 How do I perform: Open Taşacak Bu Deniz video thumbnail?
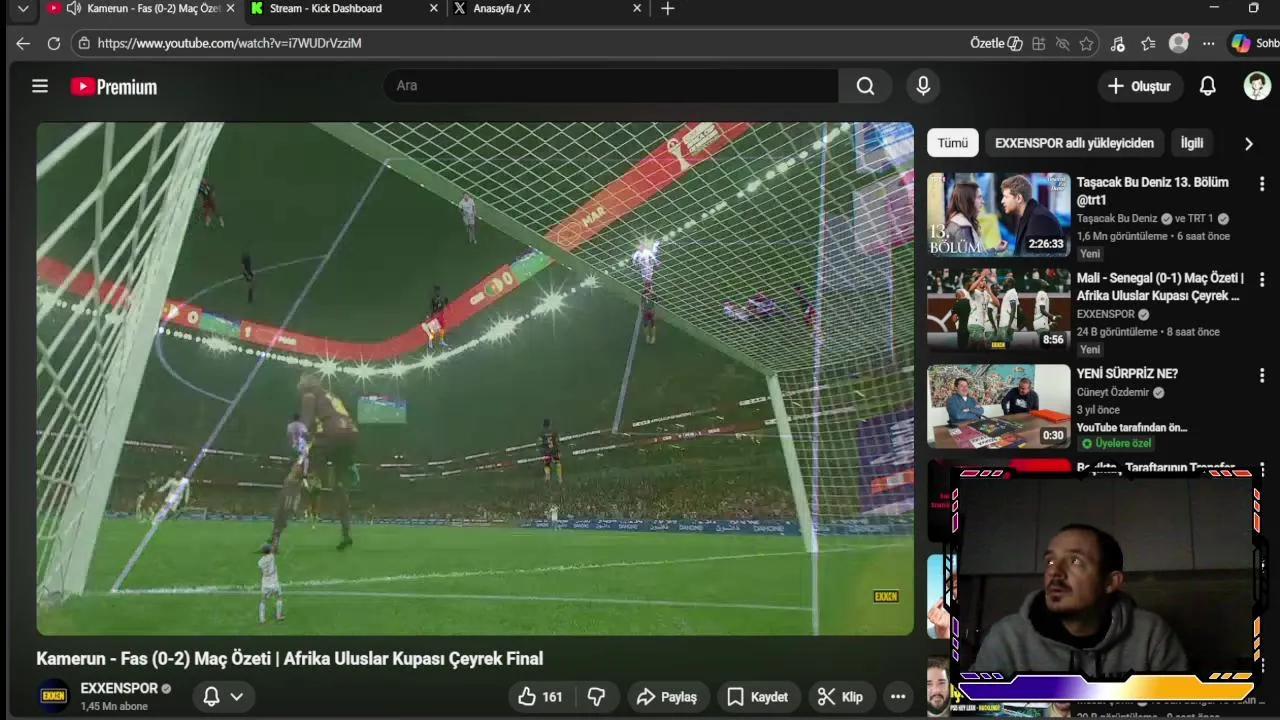pos(998,215)
